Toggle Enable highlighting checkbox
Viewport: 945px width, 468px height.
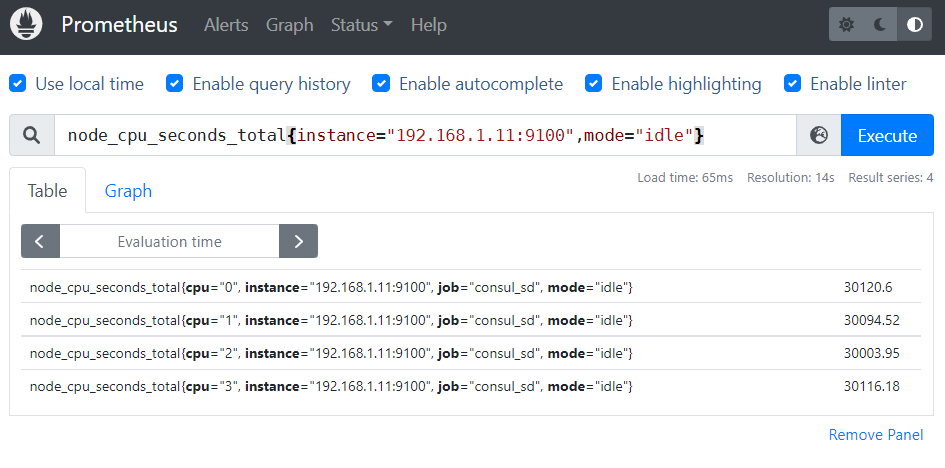594,84
